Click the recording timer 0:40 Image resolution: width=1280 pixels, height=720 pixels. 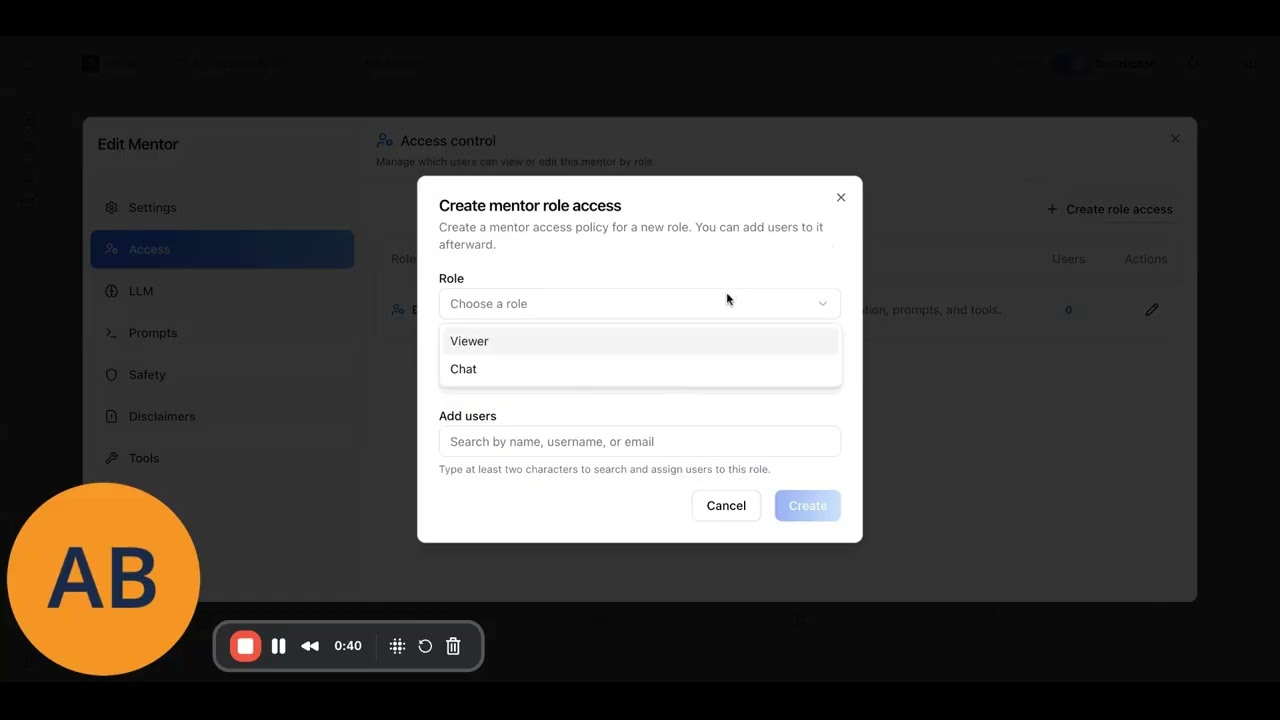coord(348,646)
